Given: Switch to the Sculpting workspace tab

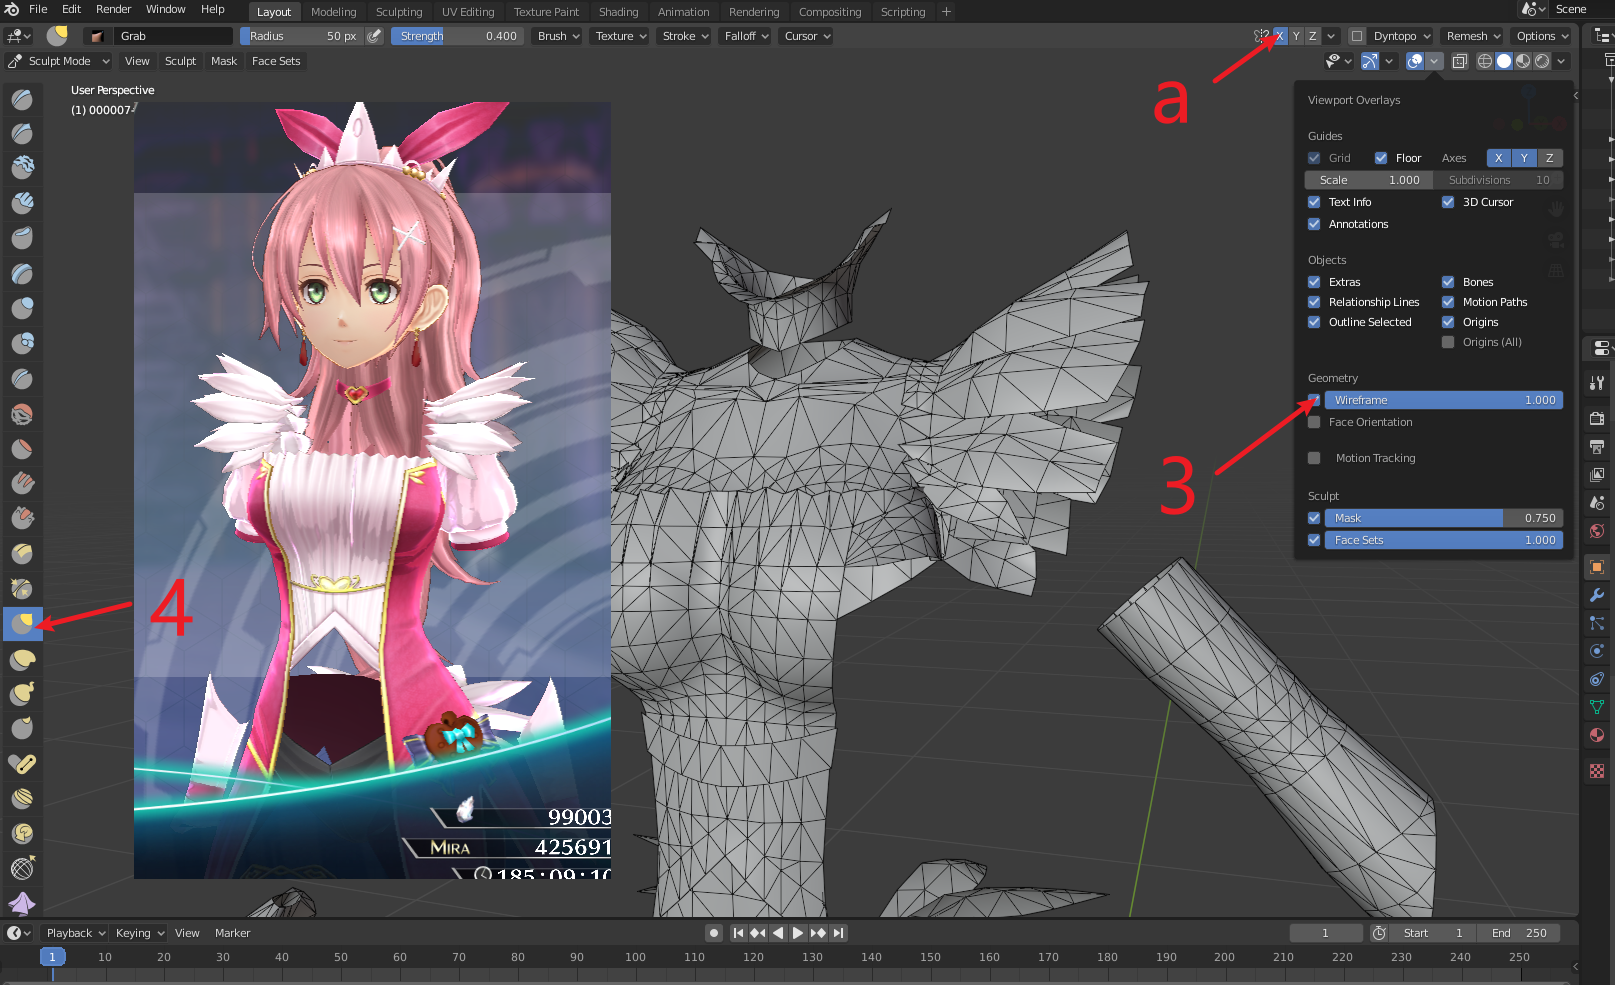Looking at the screenshot, I should click(x=399, y=12).
